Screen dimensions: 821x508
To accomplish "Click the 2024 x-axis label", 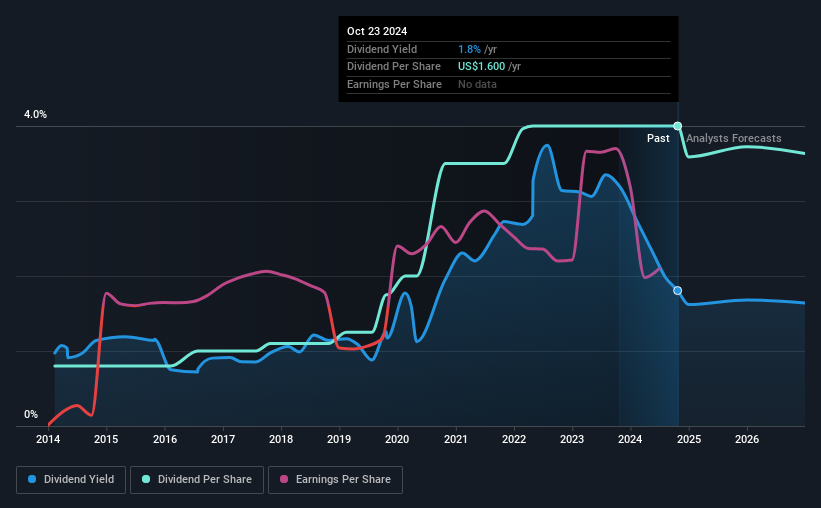I will pos(630,439).
